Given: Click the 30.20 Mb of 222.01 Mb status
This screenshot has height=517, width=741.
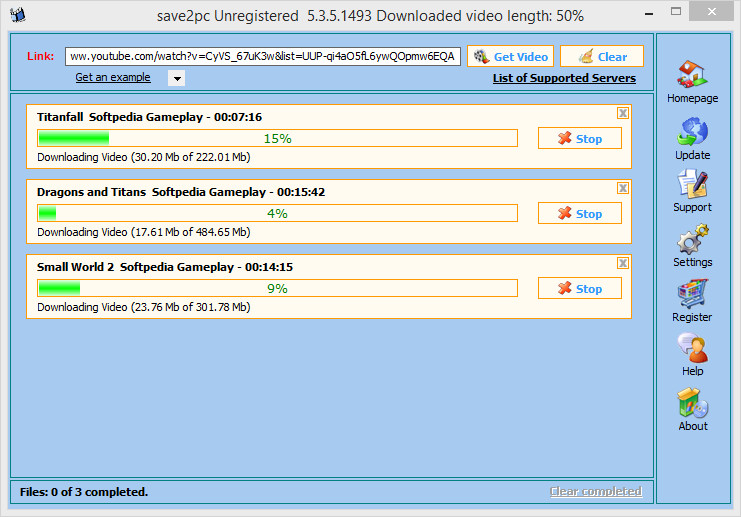Looking at the screenshot, I should pos(144,157).
